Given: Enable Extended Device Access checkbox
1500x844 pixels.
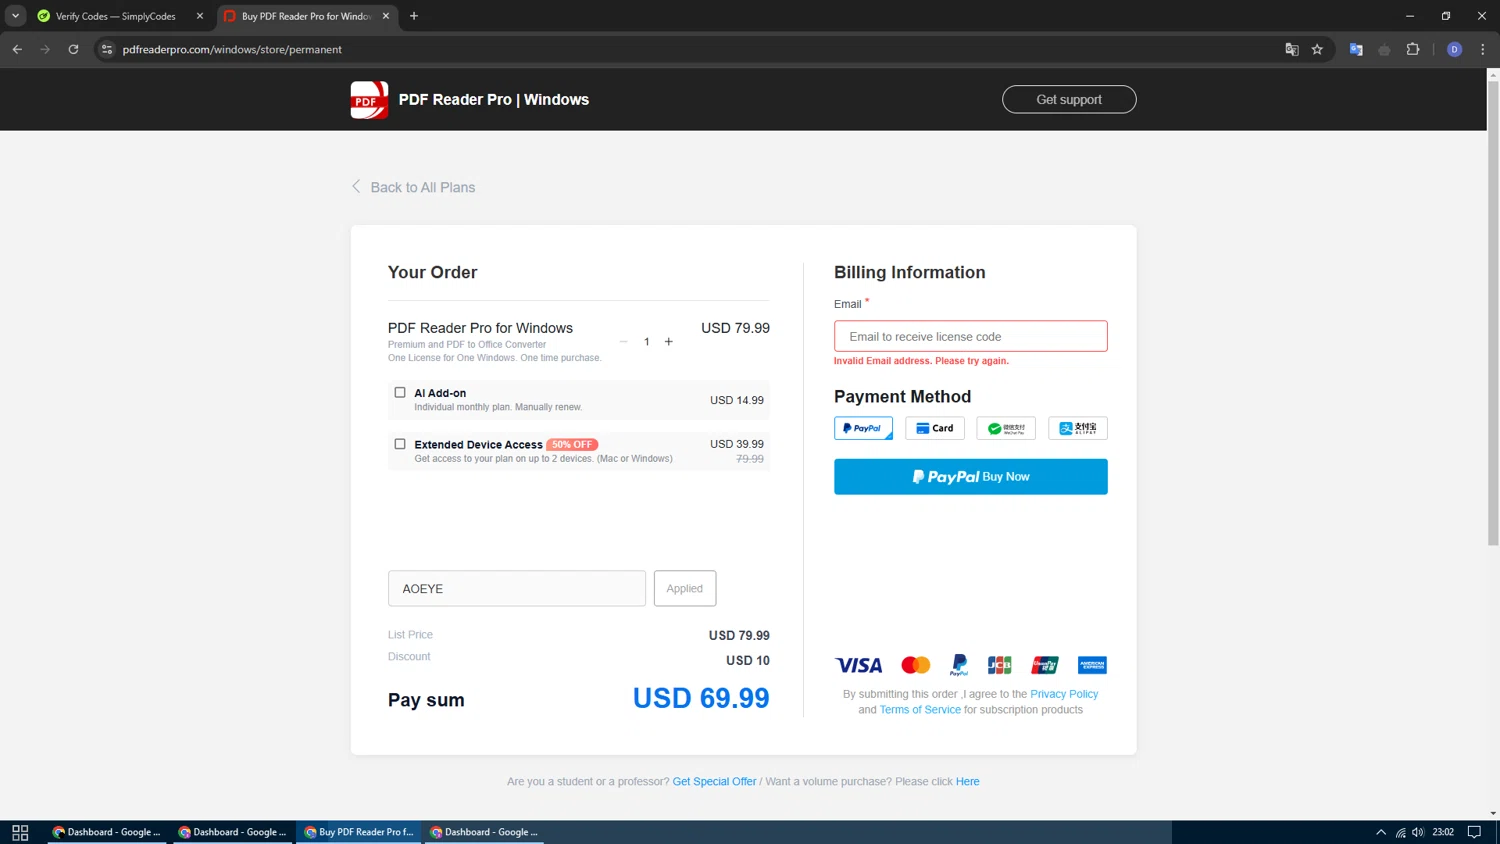Looking at the screenshot, I should pyautogui.click(x=400, y=444).
